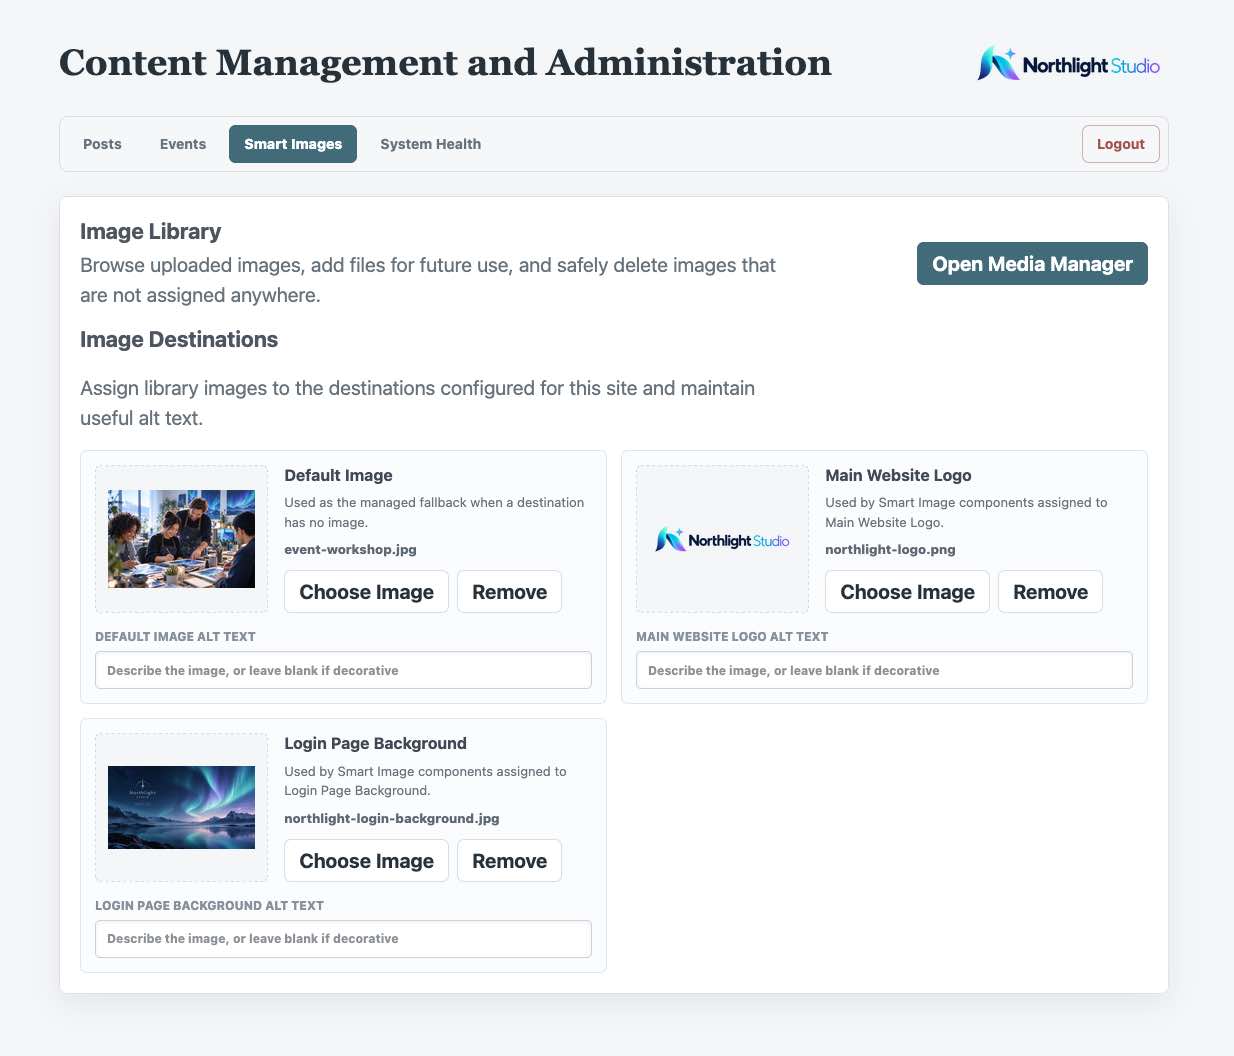Click the Logout button

(1120, 144)
